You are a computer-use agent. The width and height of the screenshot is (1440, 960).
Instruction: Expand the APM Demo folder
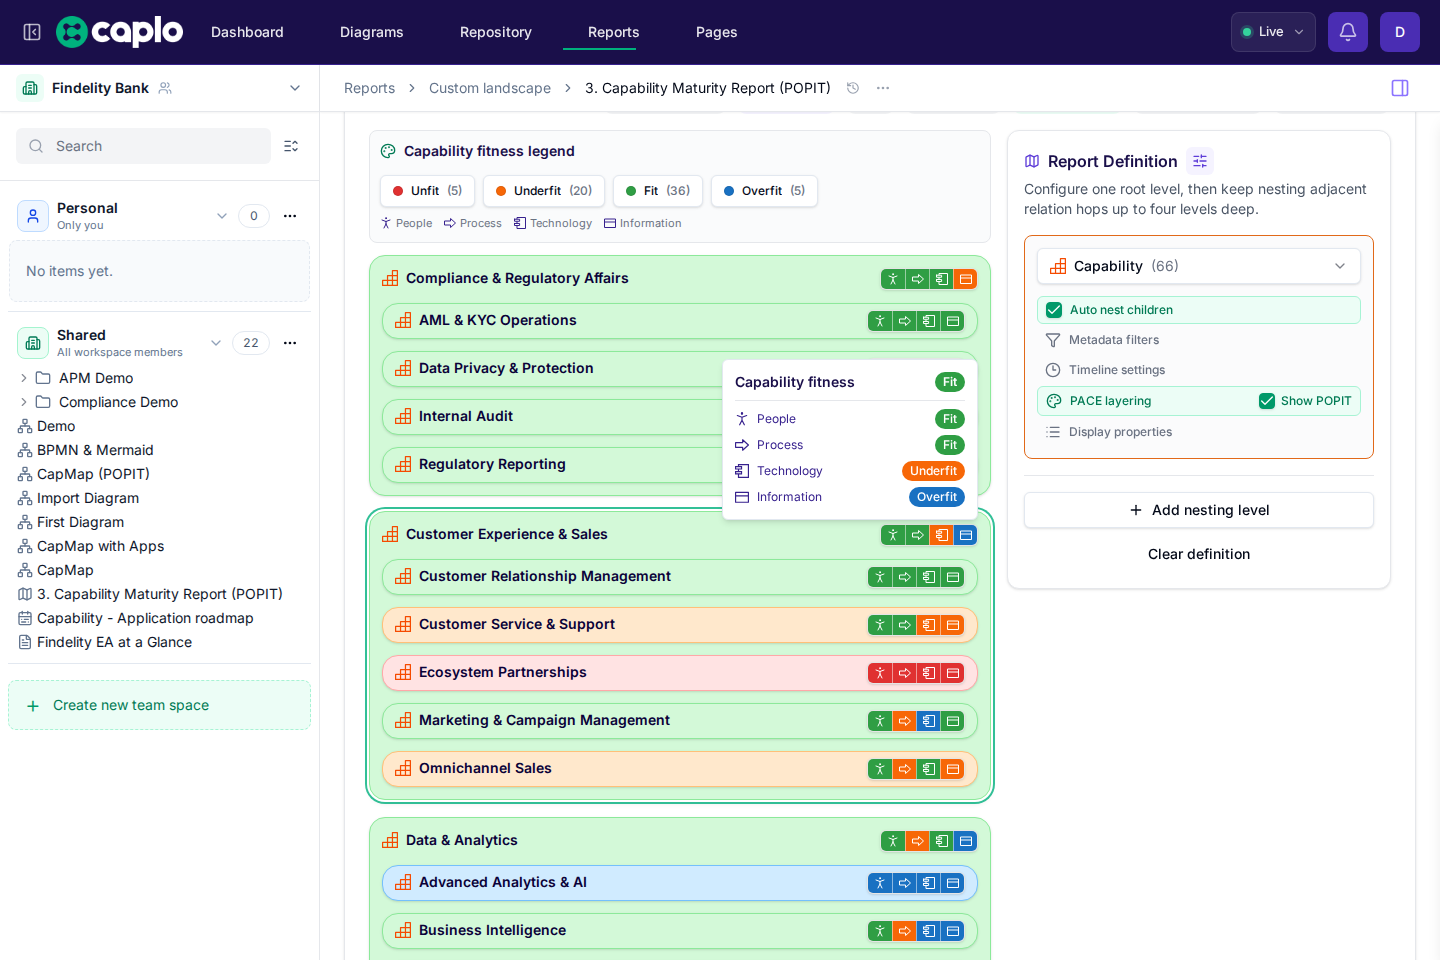[24, 378]
